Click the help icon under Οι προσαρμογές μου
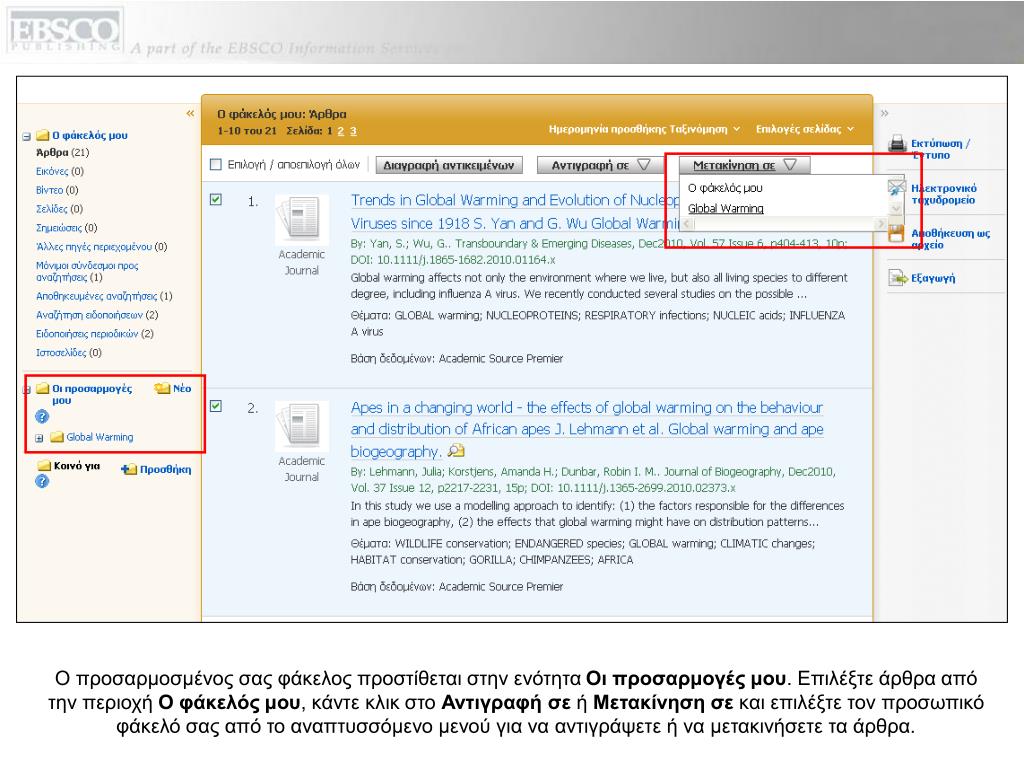The height and width of the screenshot is (768, 1024). coord(42,417)
